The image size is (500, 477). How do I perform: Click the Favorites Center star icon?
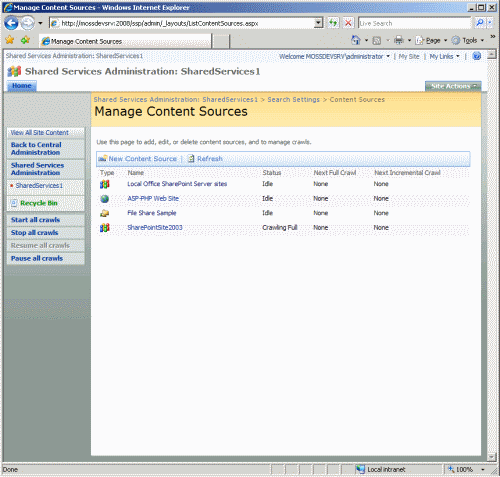point(10,40)
